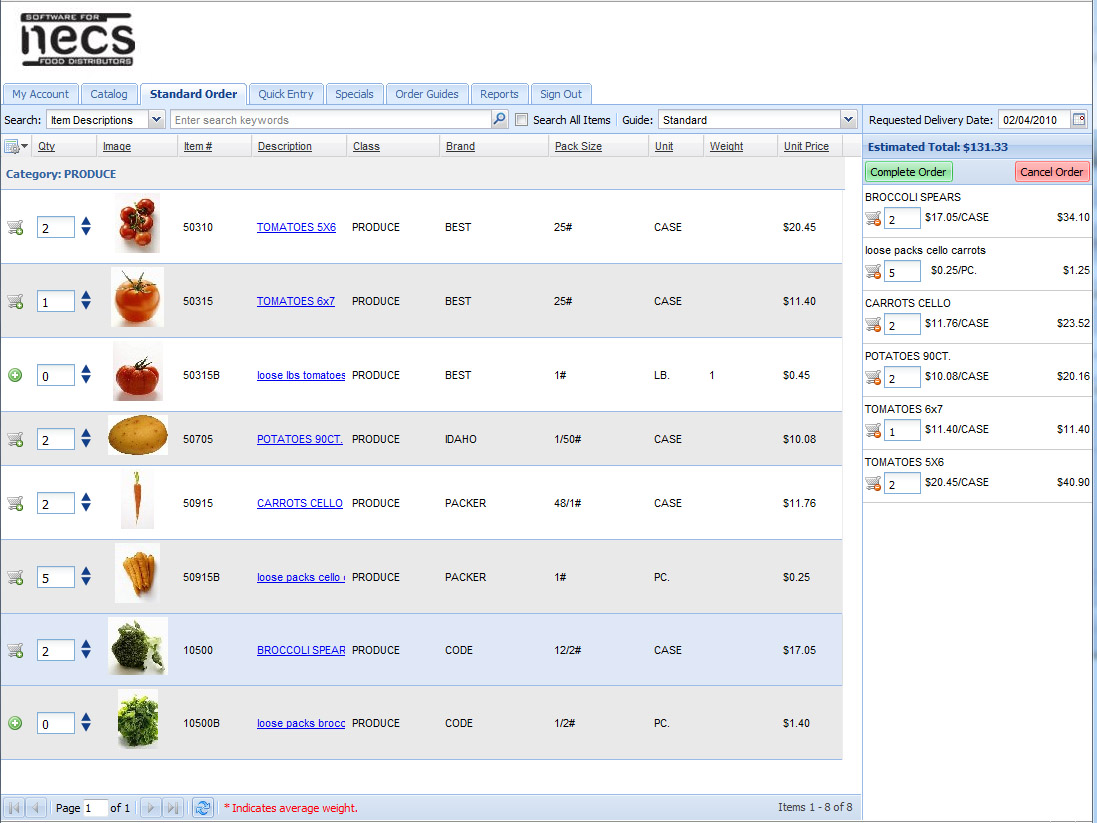Viewport: 1097px width, 823px height.
Task: Remove loose packs cello carrots from order cart
Action: [873, 272]
